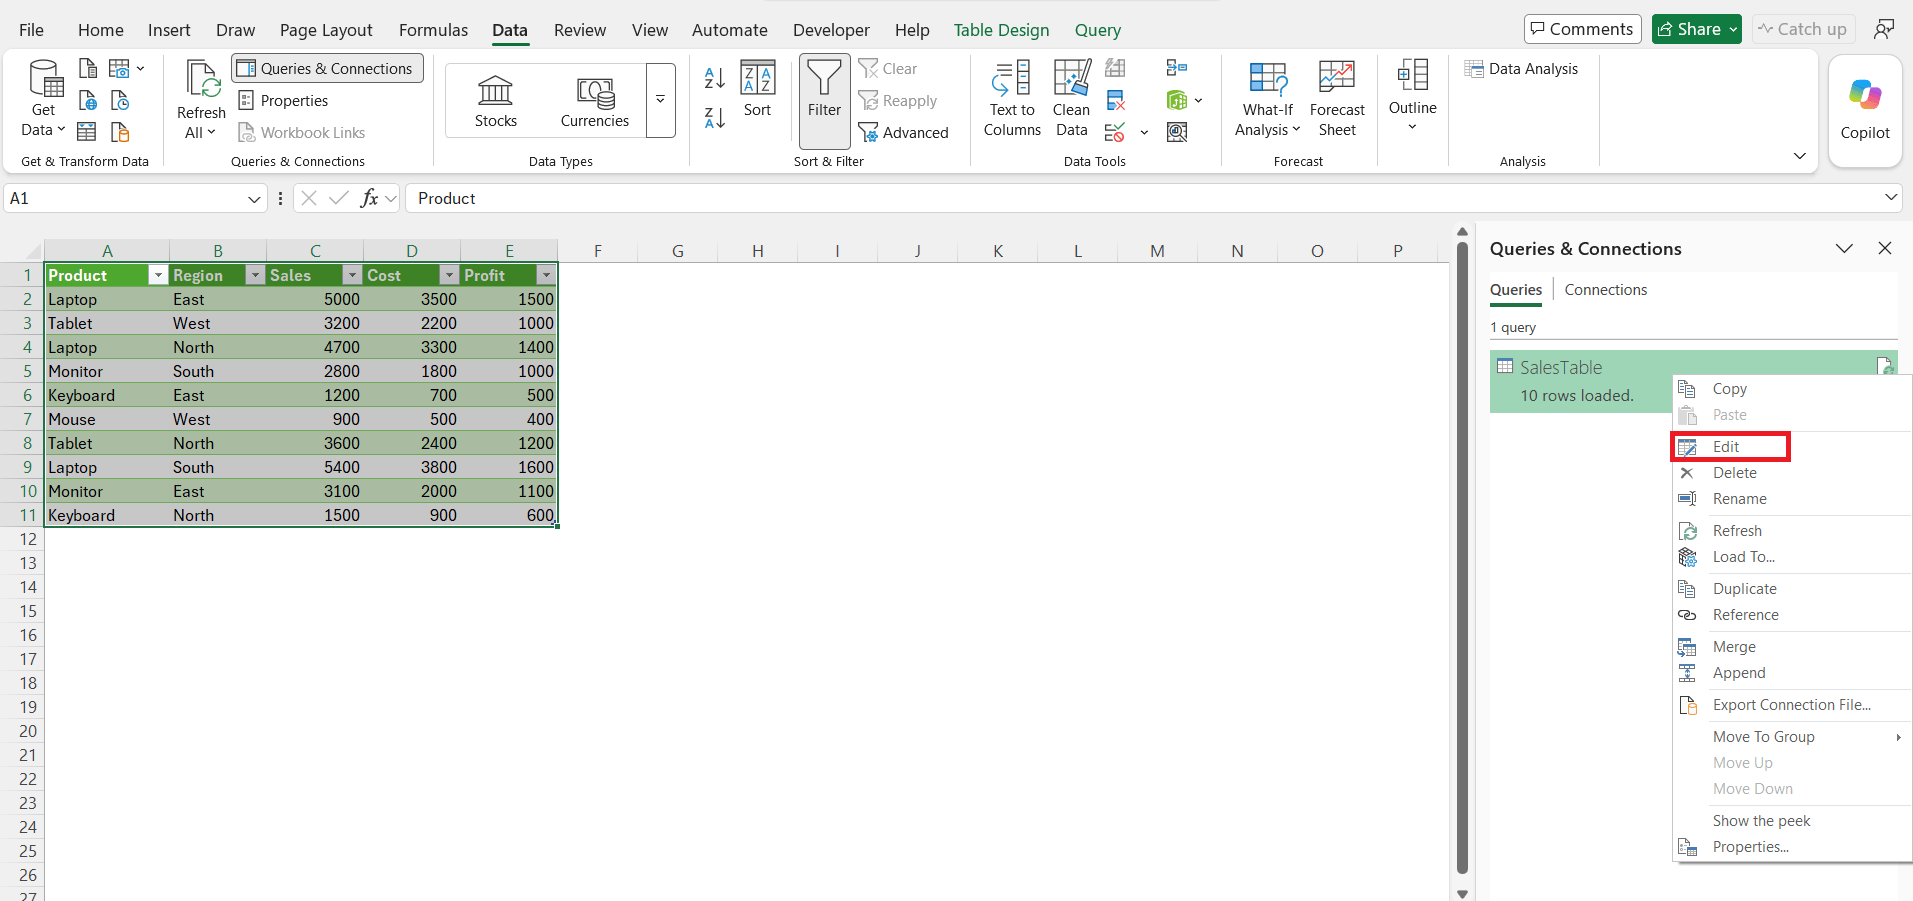This screenshot has height=901, width=1913.
Task: Open the Sales column filter dropdown
Action: [x=352, y=275]
